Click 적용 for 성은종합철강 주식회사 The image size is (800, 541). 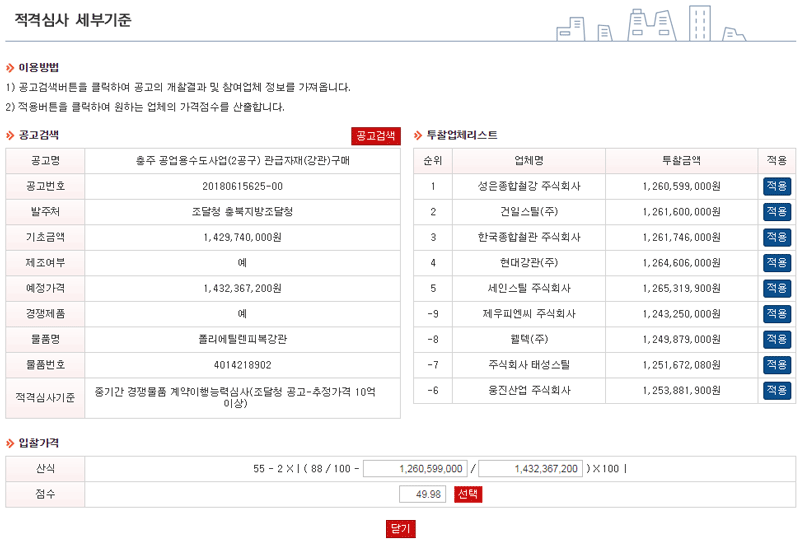pos(776,186)
